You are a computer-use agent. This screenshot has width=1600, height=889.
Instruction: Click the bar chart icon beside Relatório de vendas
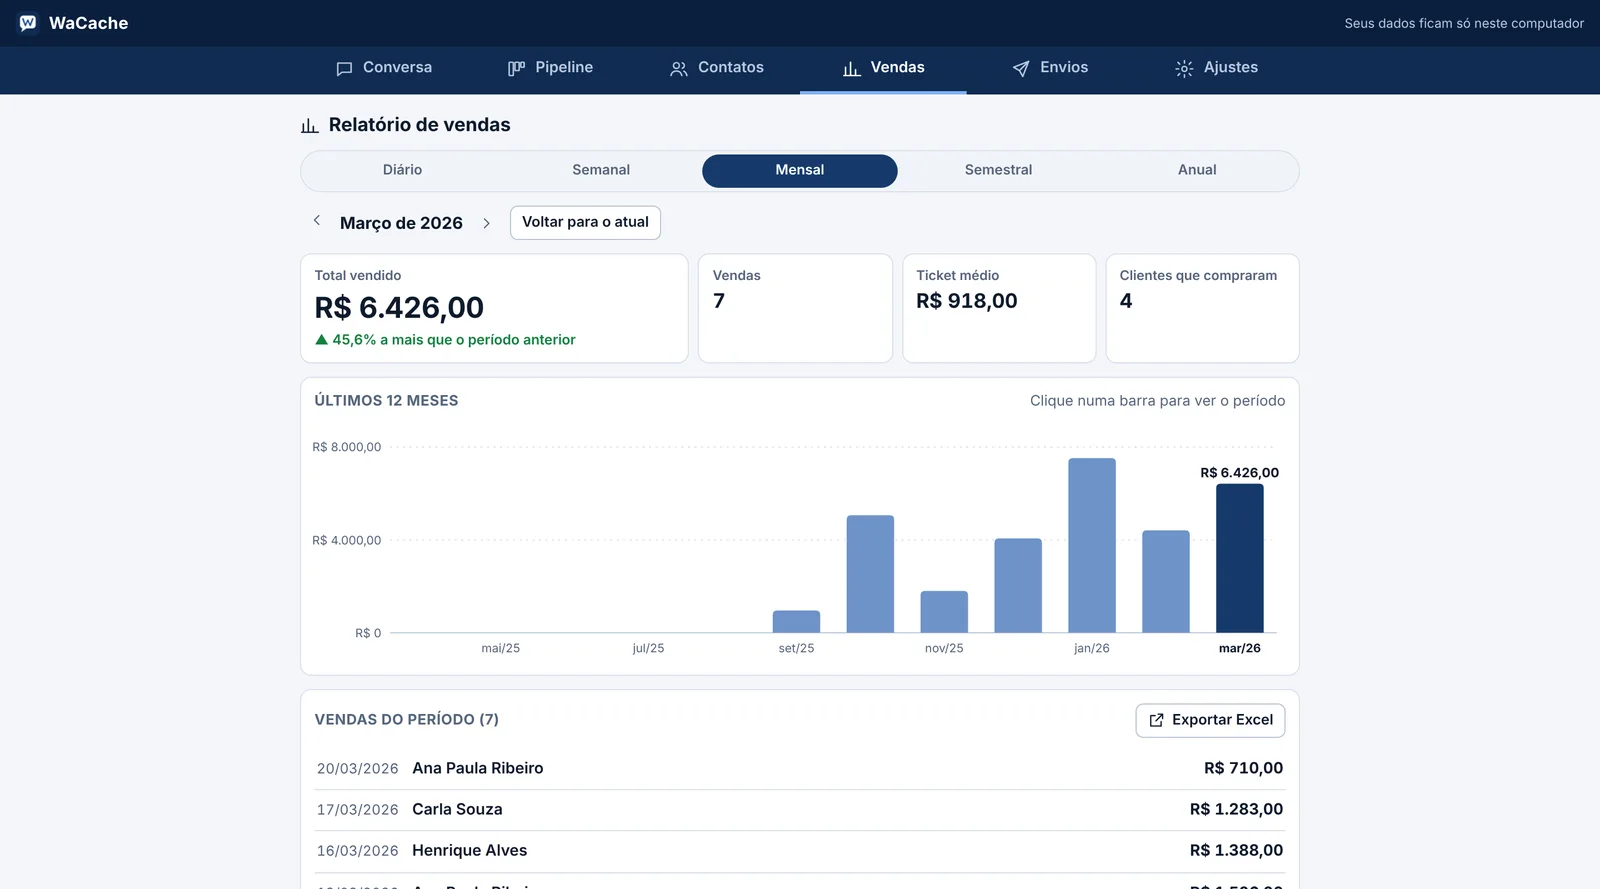pos(310,125)
